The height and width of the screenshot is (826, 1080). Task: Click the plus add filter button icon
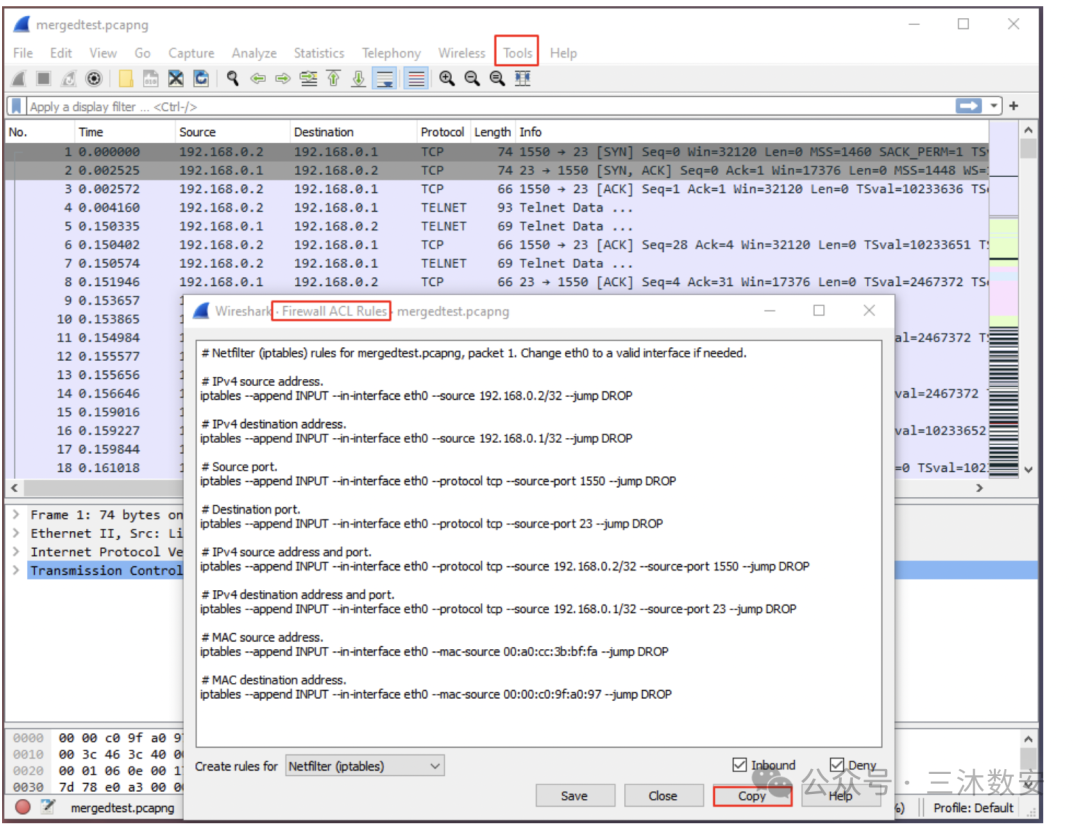1013,106
